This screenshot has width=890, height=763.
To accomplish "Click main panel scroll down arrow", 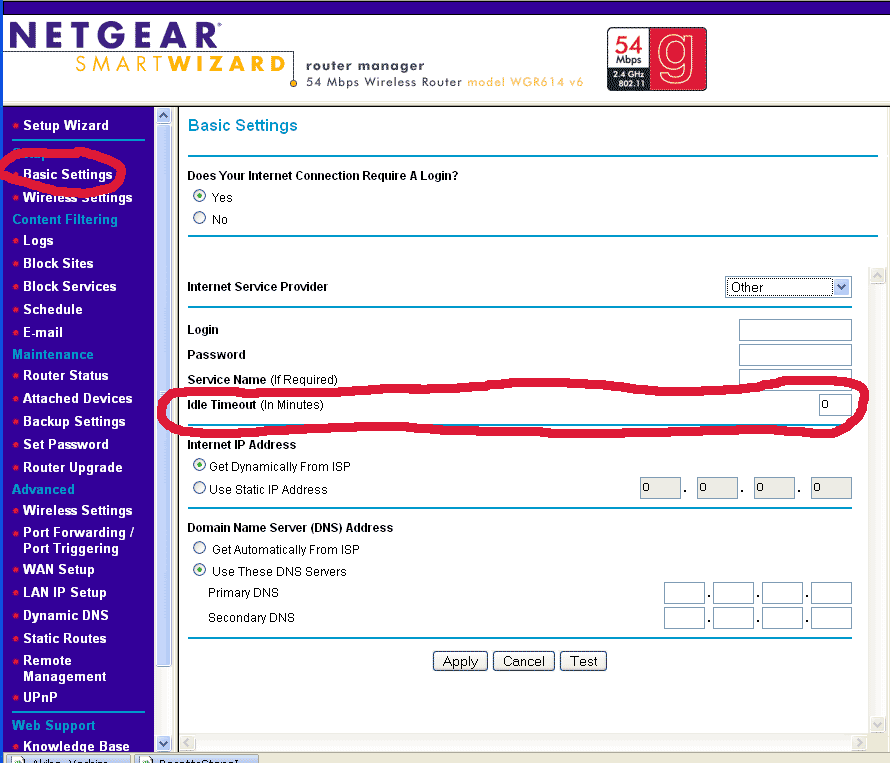I will 878,724.
